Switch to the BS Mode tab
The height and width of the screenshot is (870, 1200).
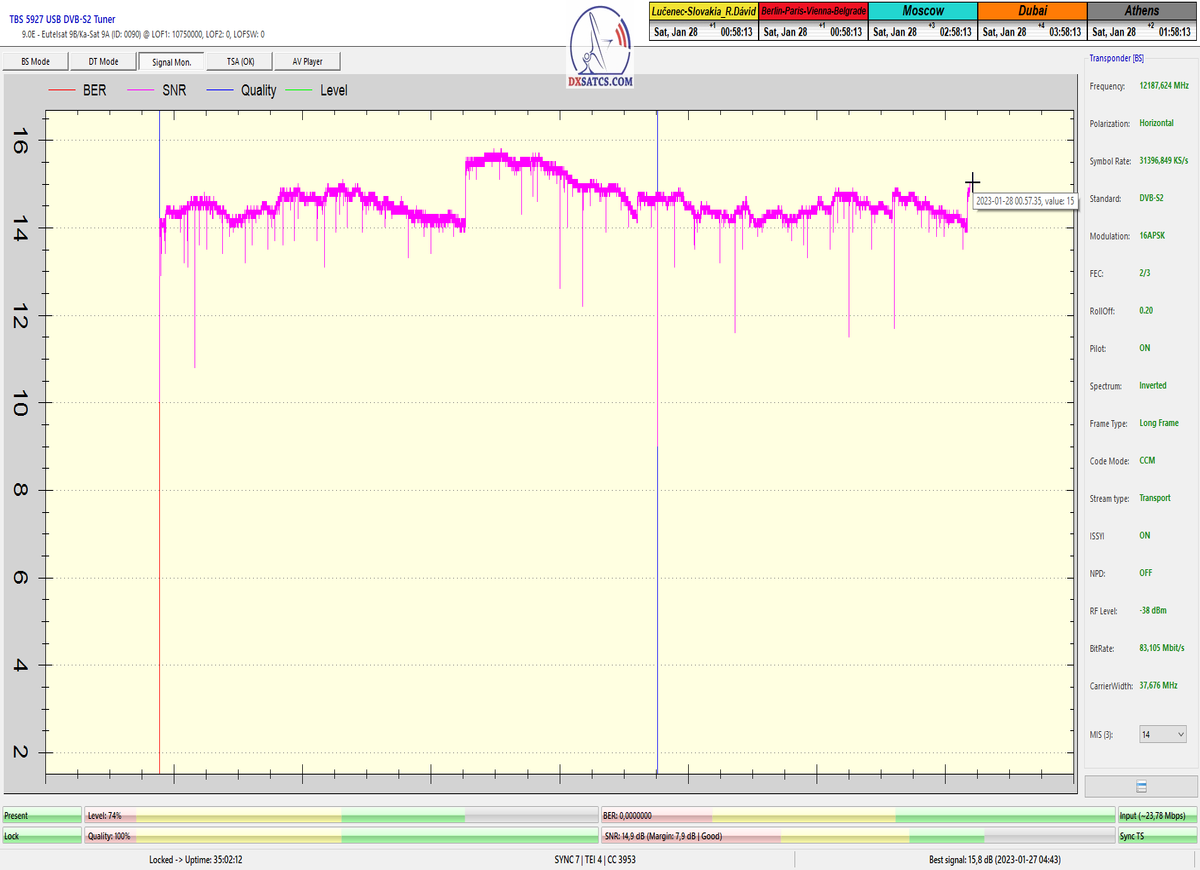35,61
